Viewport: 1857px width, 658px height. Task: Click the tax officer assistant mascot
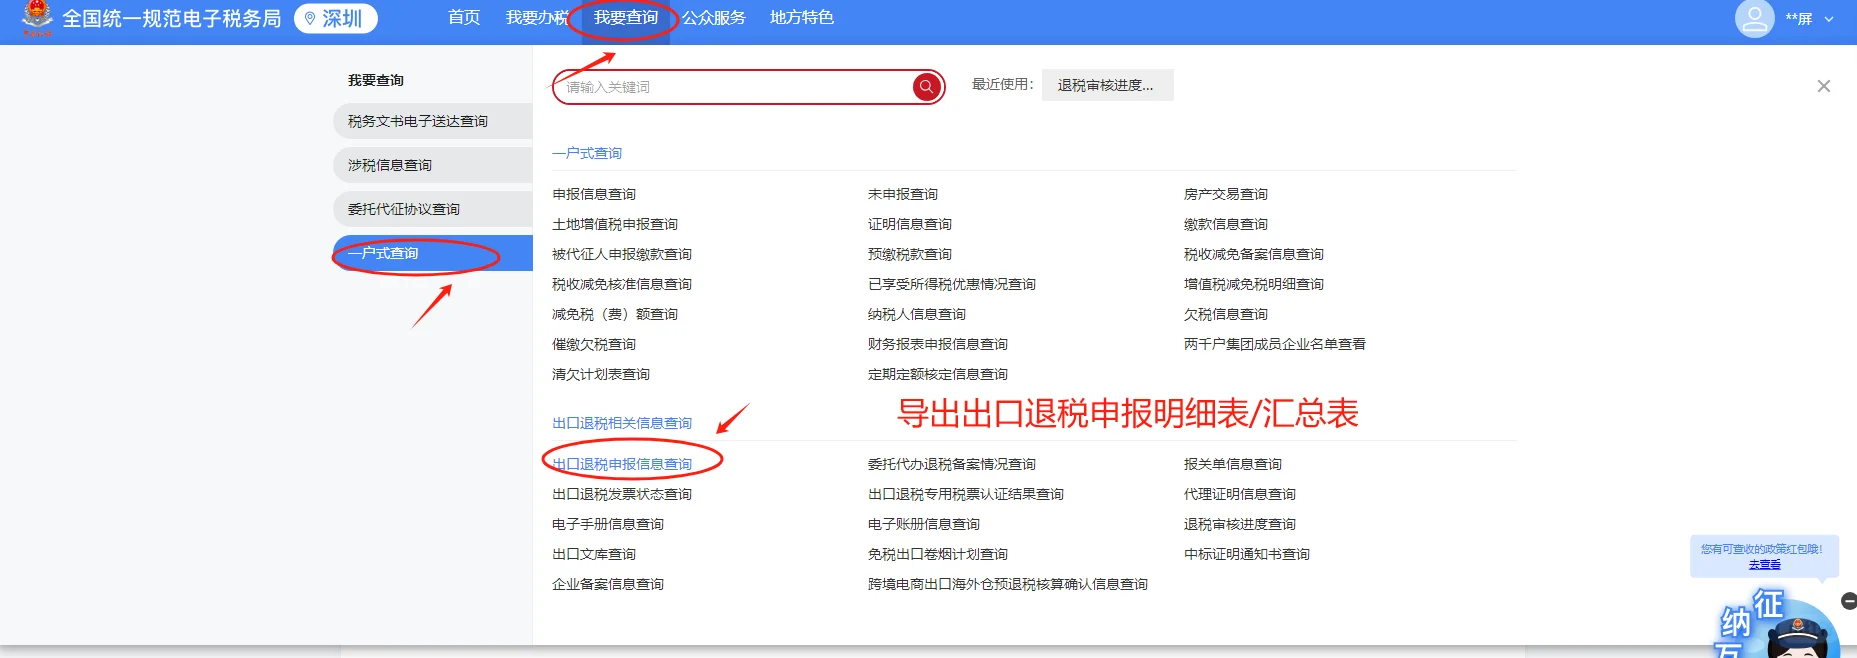tap(1796, 630)
